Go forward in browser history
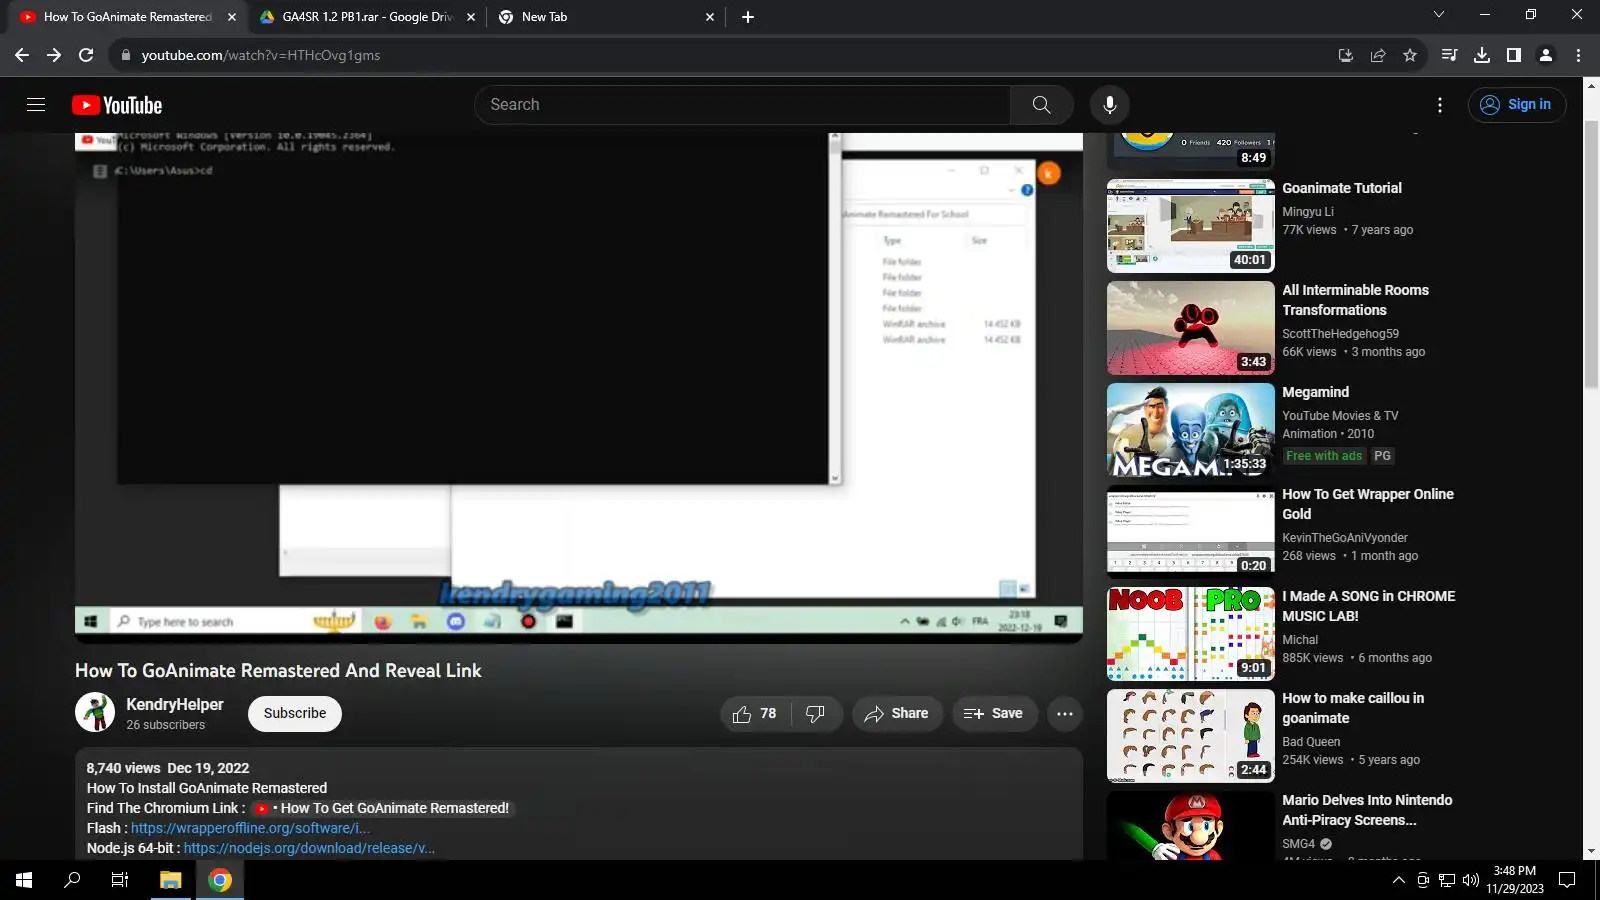 coord(54,55)
